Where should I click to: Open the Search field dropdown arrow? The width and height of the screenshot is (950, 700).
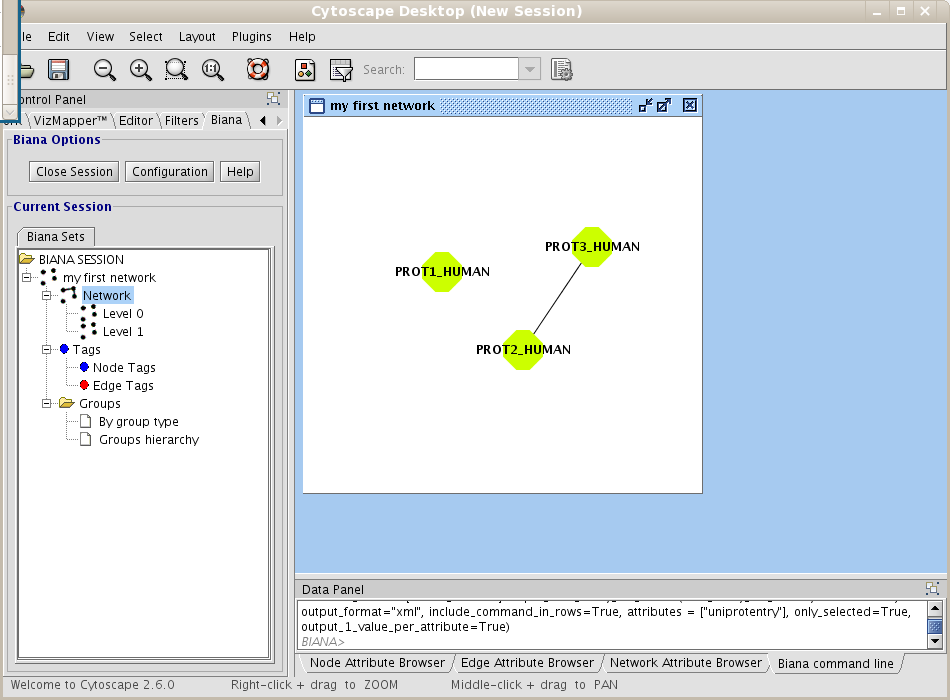click(x=530, y=70)
